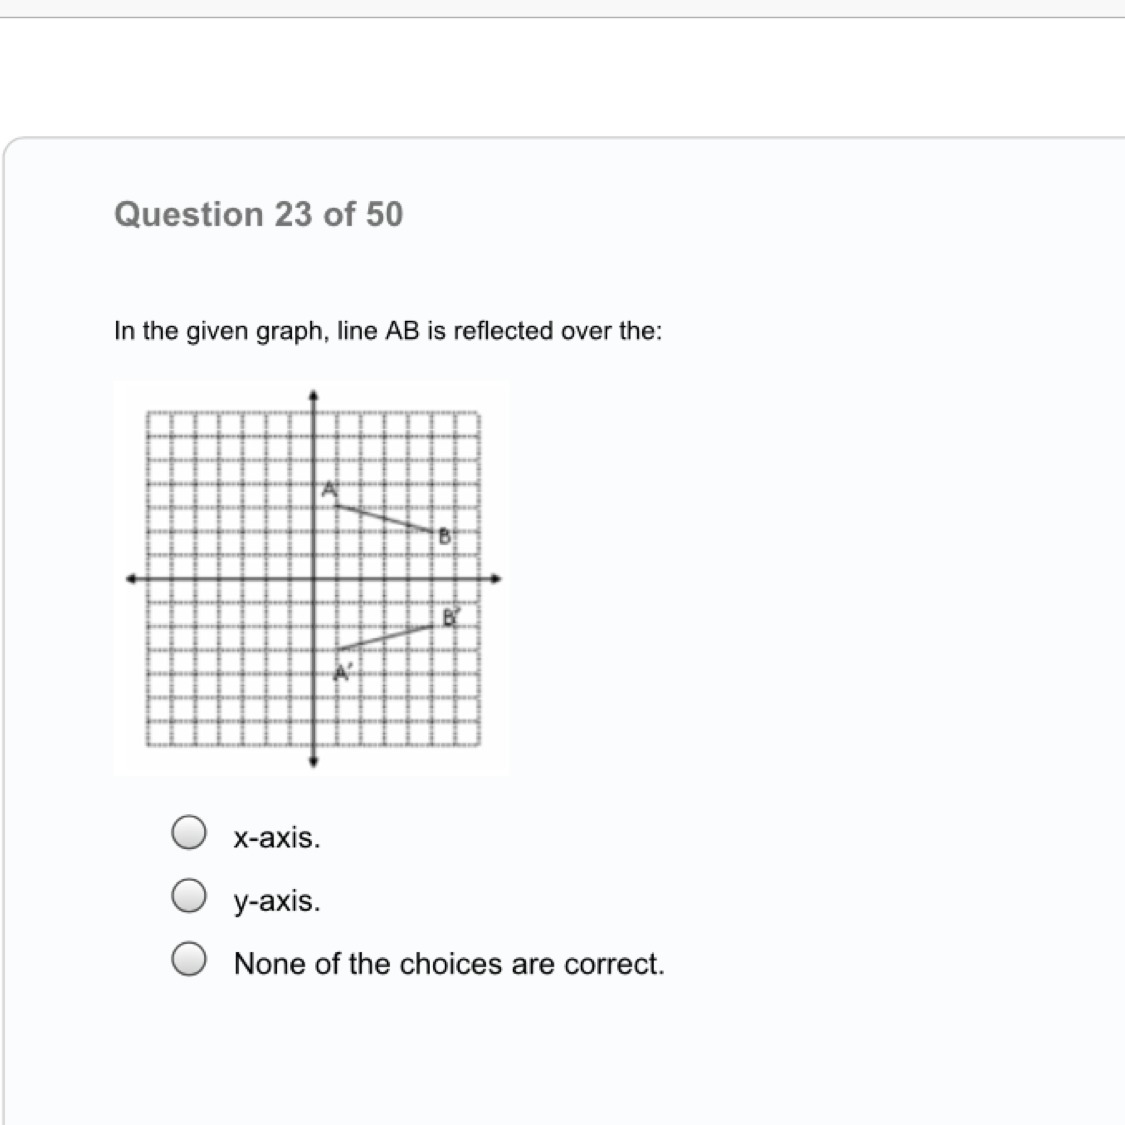Click the question text about line AB

click(x=388, y=331)
